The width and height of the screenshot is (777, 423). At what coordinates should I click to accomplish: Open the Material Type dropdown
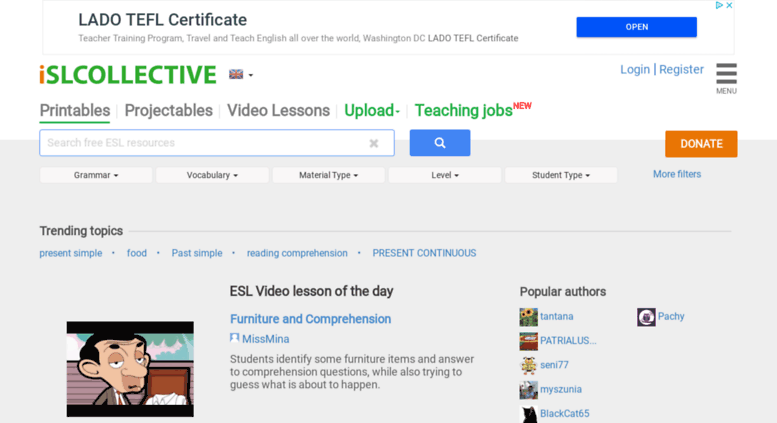point(329,175)
